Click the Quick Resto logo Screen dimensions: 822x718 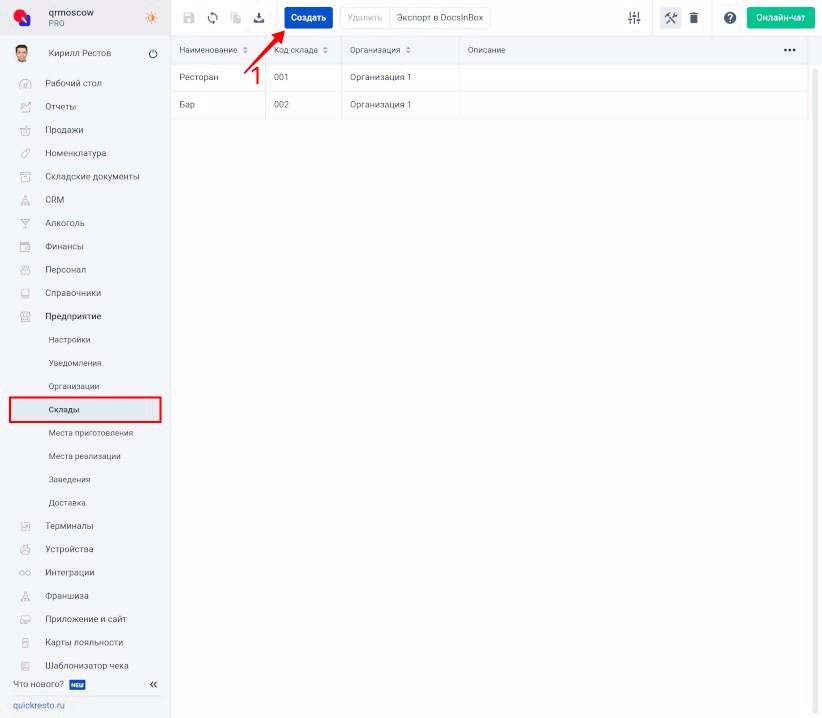click(x=22, y=17)
